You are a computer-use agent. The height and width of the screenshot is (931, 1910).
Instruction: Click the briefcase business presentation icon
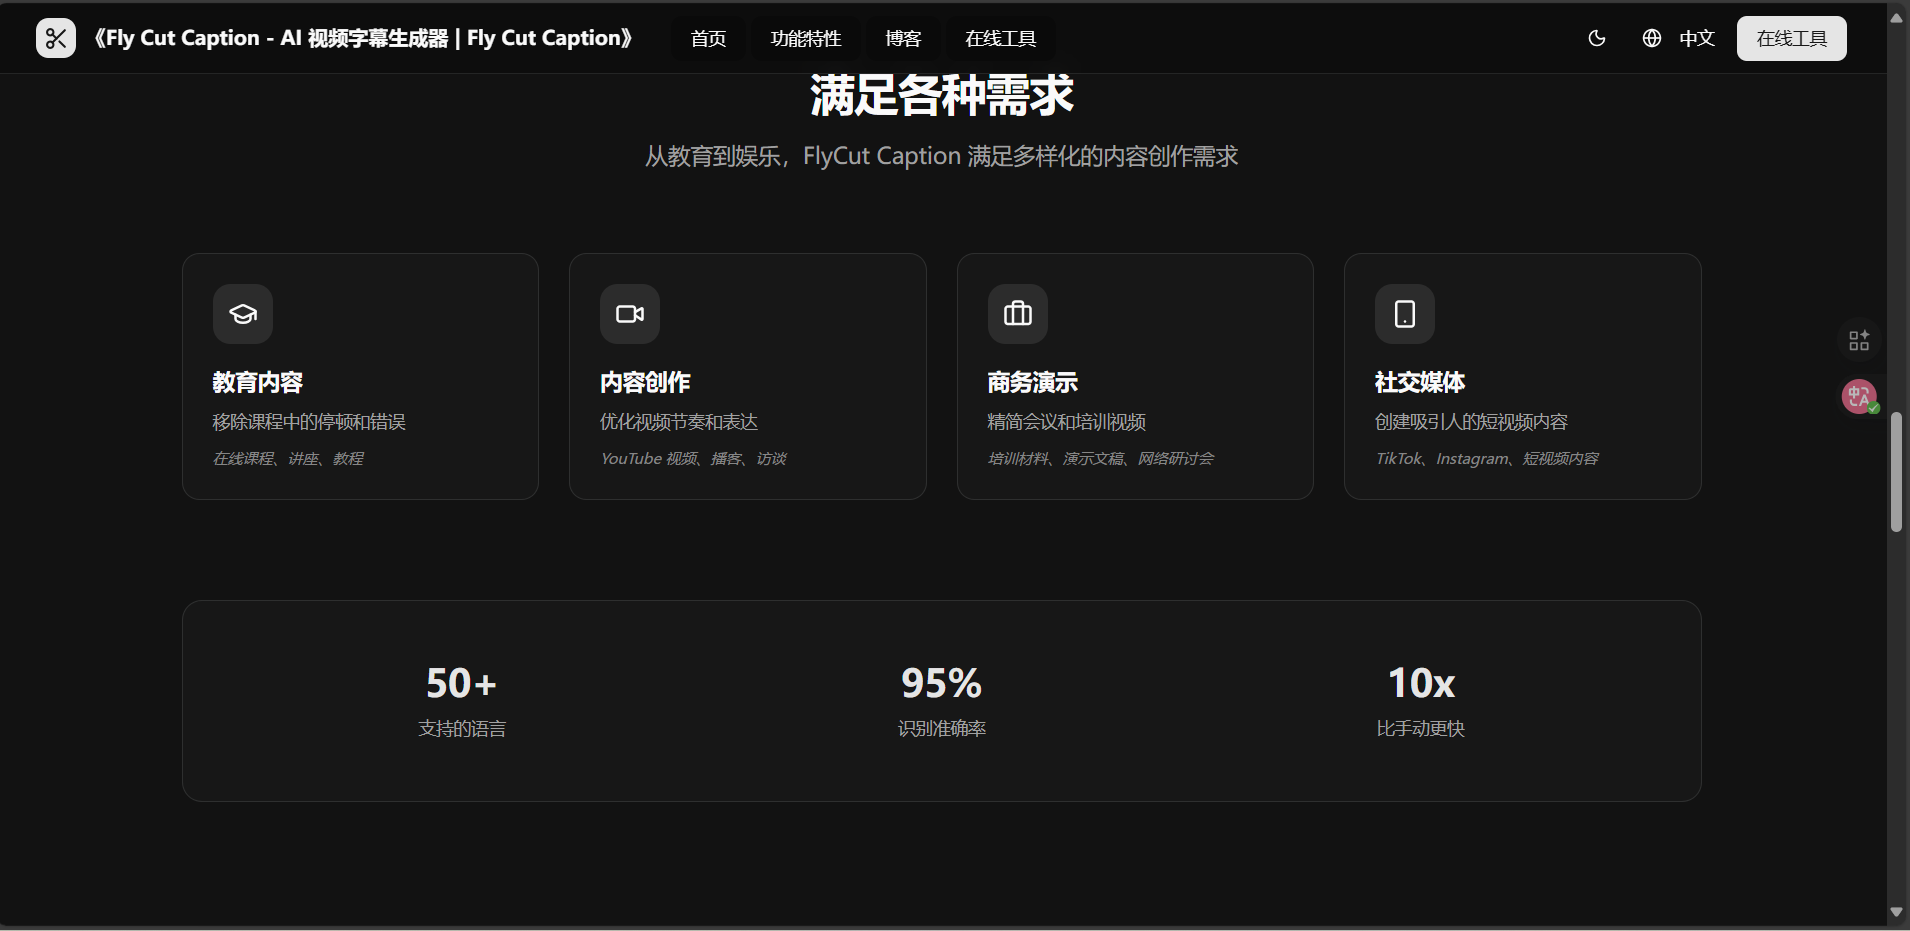[x=1018, y=314]
